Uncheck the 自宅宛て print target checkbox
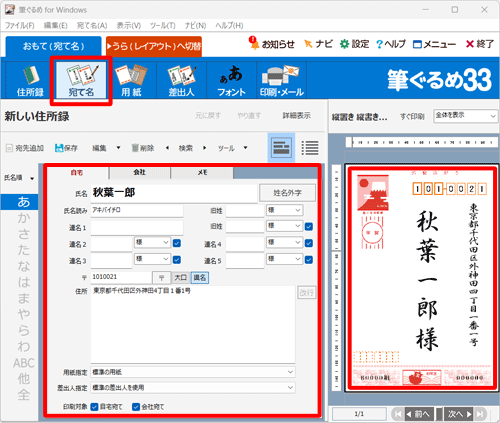The image size is (500, 423). (x=95, y=407)
